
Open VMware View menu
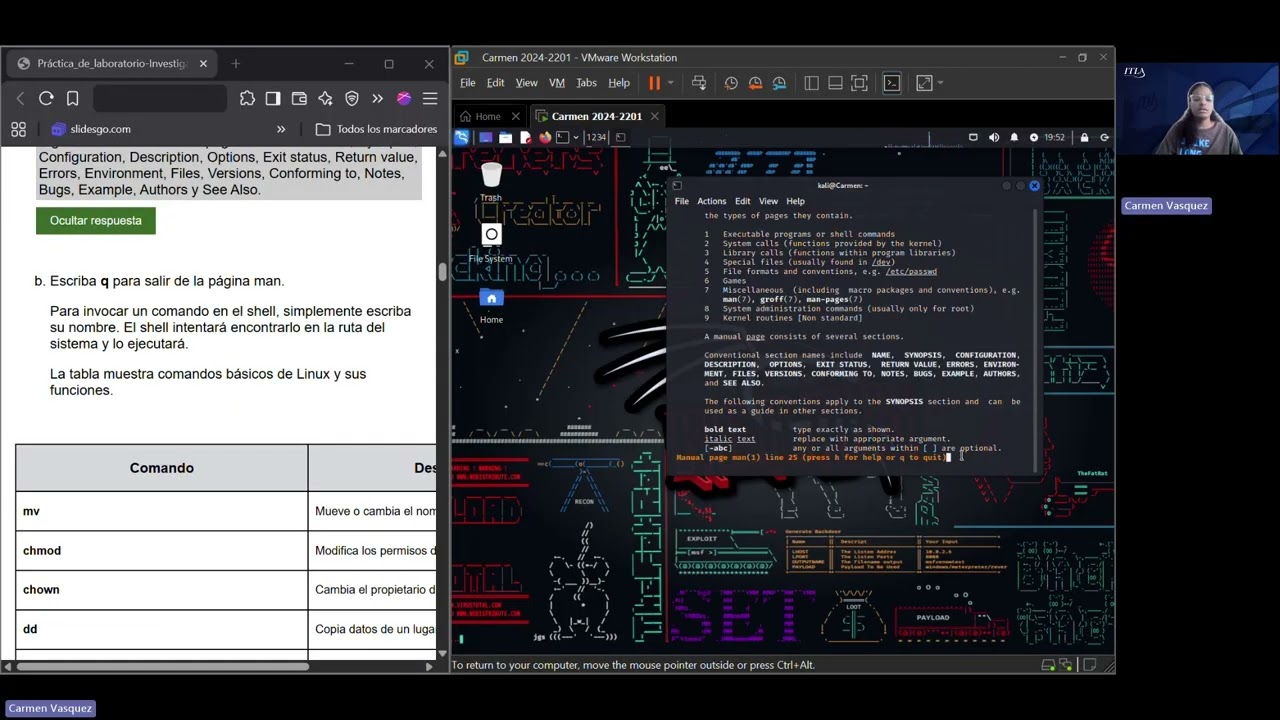pyautogui.click(x=526, y=83)
